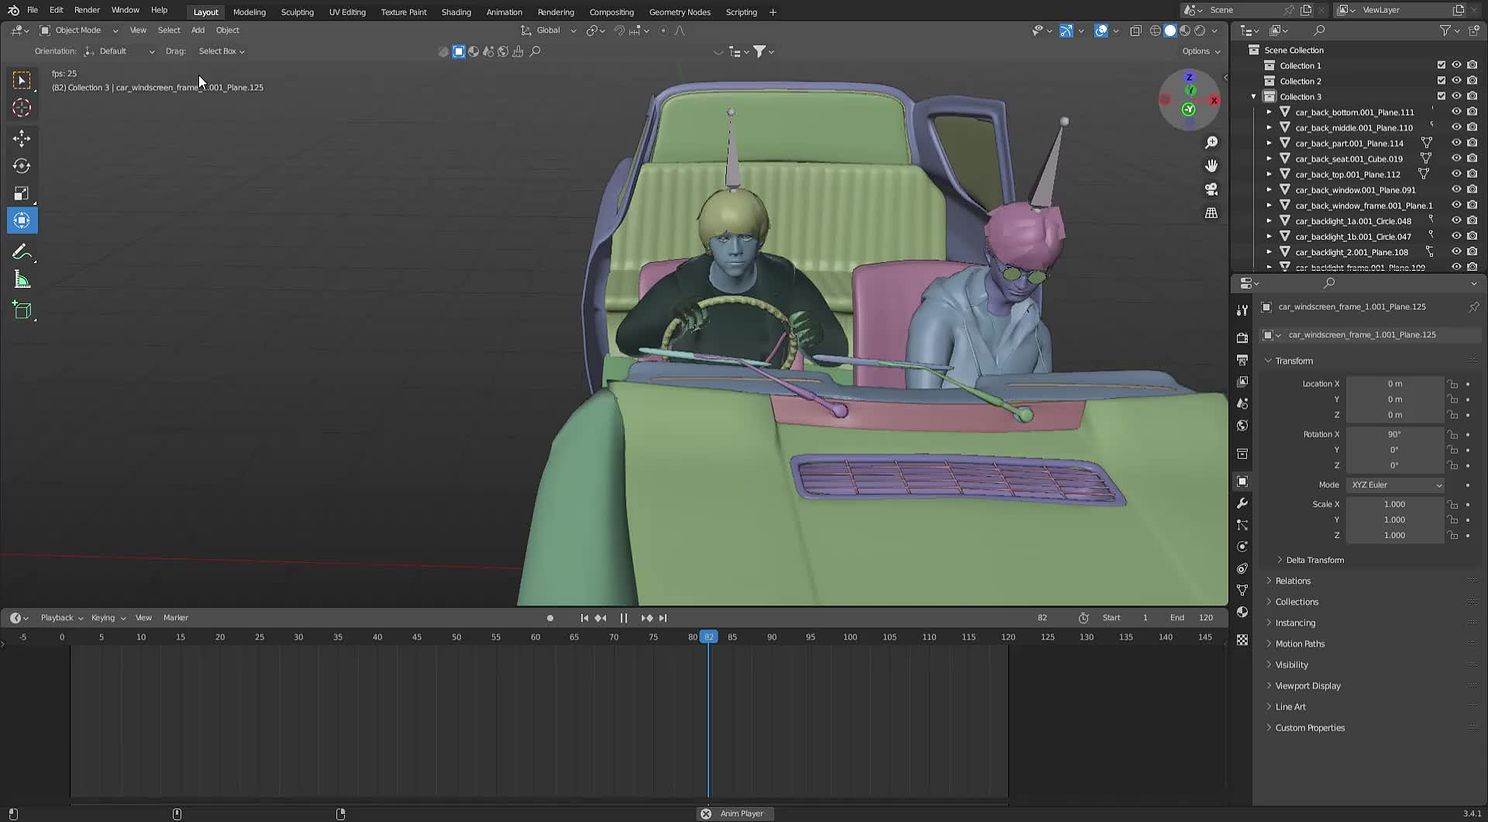Activate the Scale tool
The height and width of the screenshot is (822, 1488).
tap(22, 193)
